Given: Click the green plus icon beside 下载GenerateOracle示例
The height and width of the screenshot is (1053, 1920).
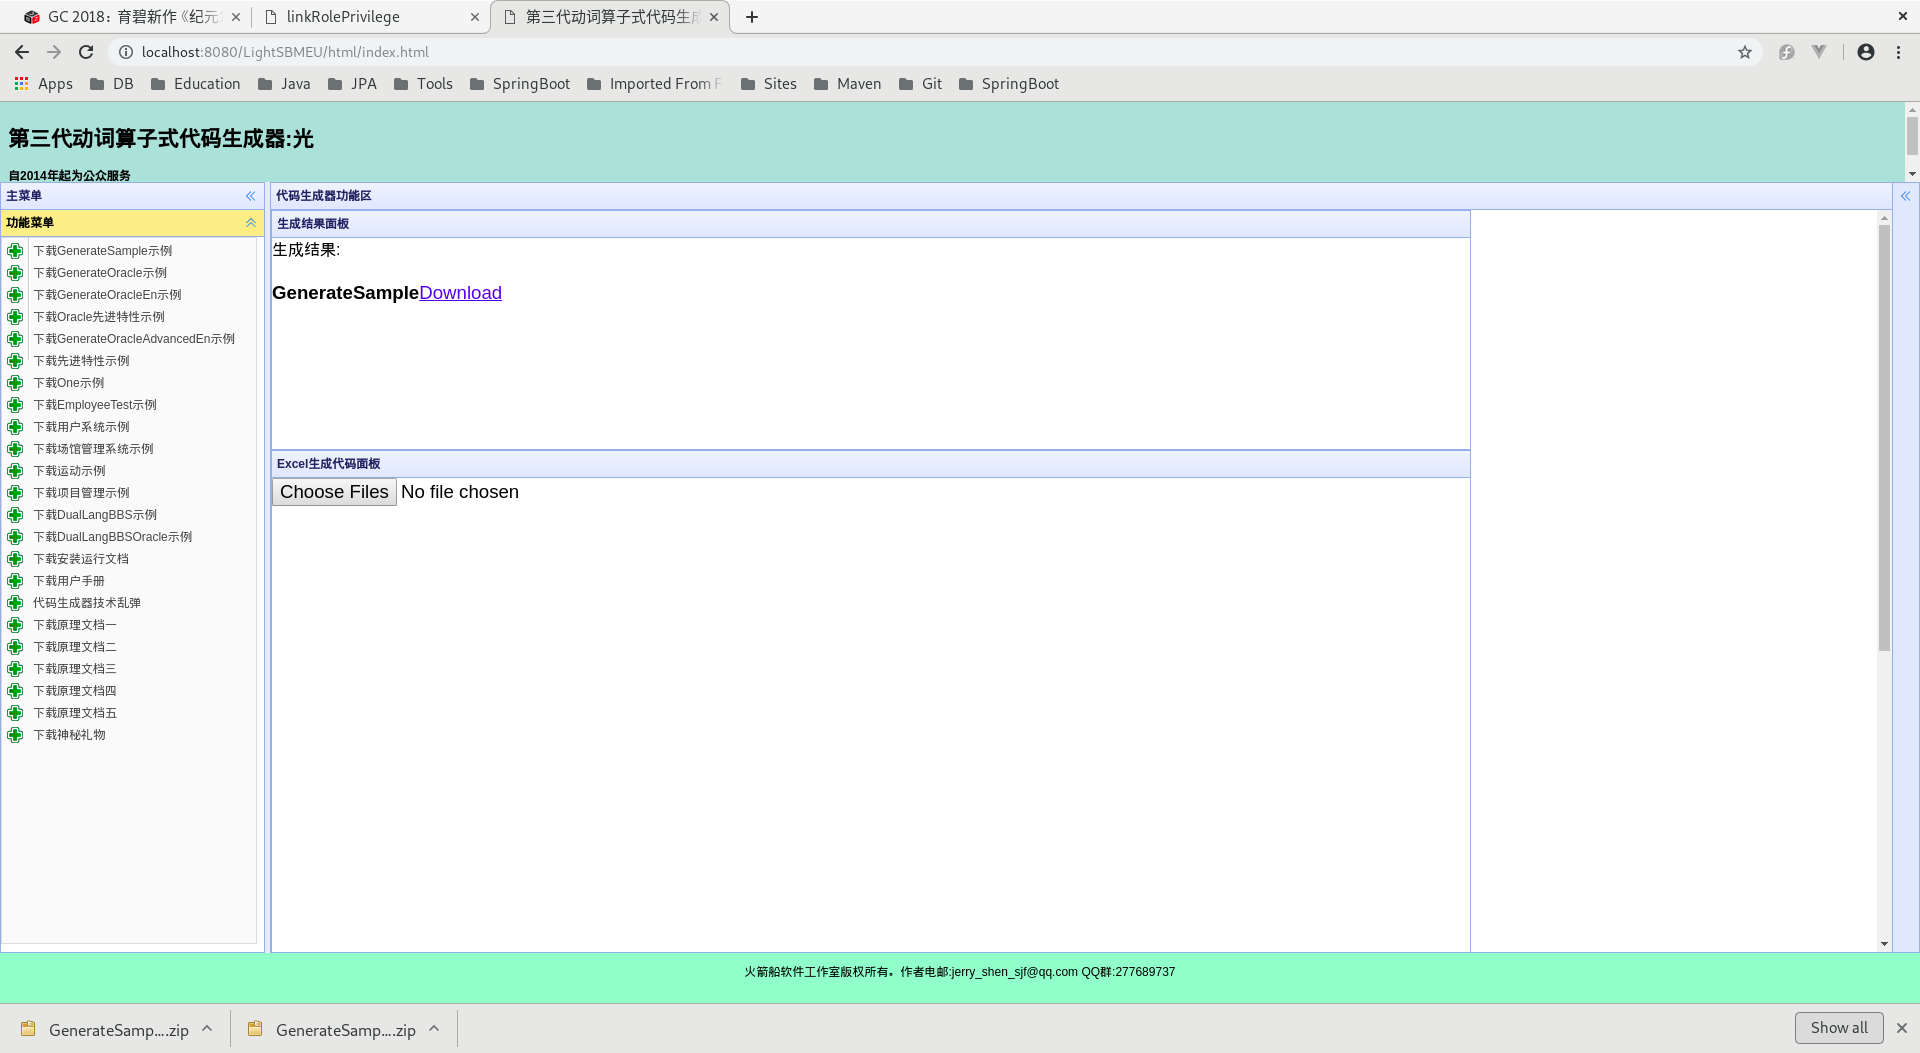Looking at the screenshot, I should tap(15, 273).
